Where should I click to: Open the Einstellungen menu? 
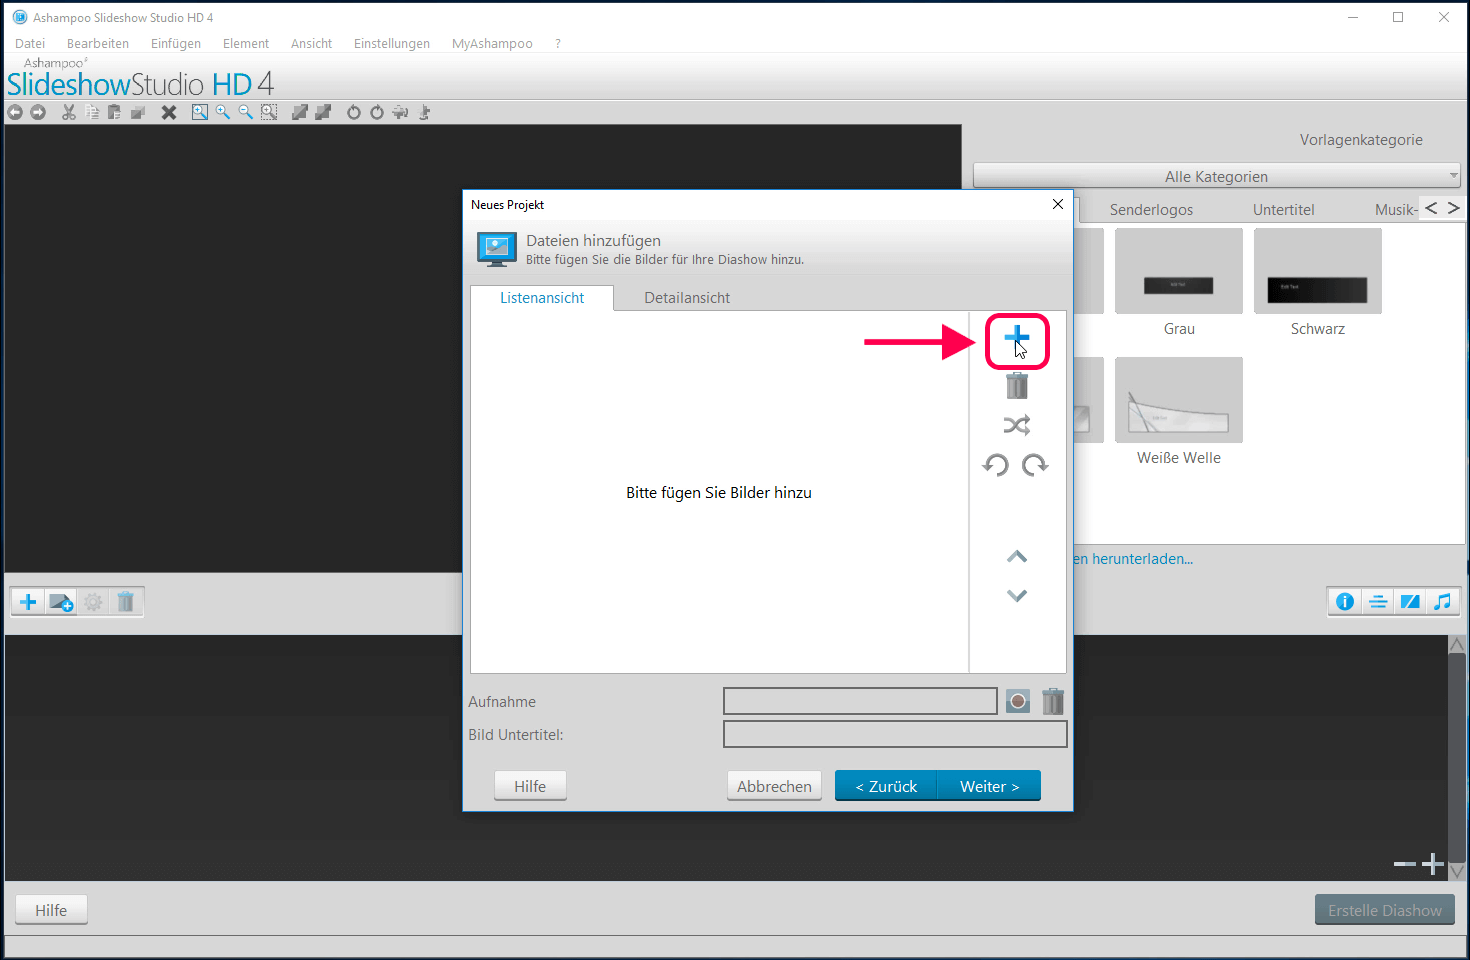[392, 43]
